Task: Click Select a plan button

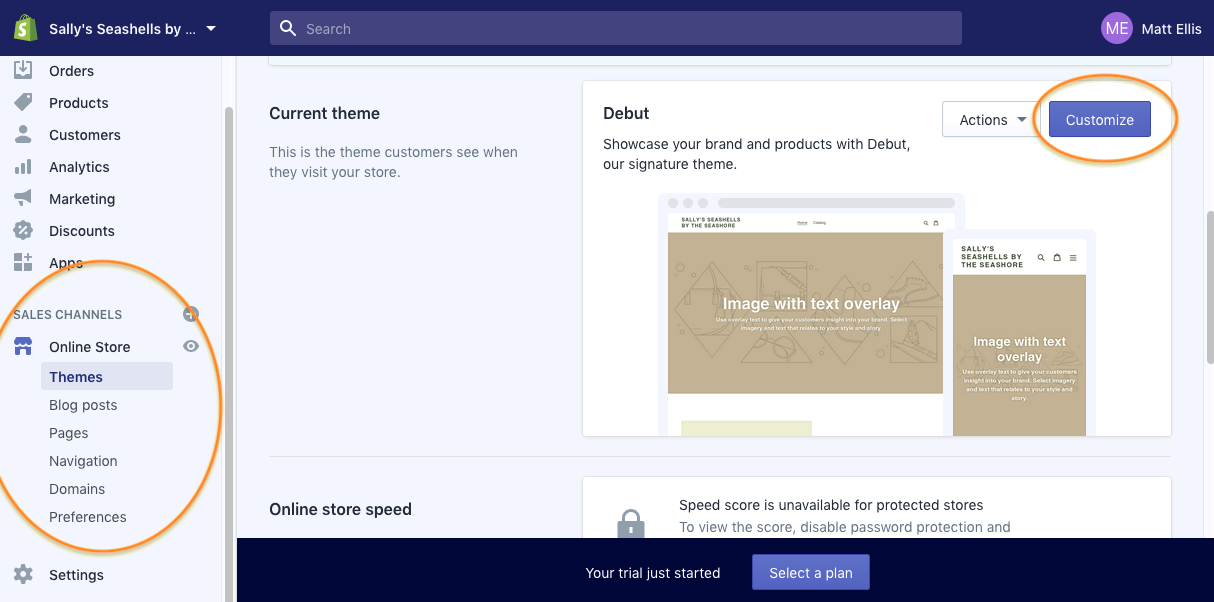Action: click(811, 573)
